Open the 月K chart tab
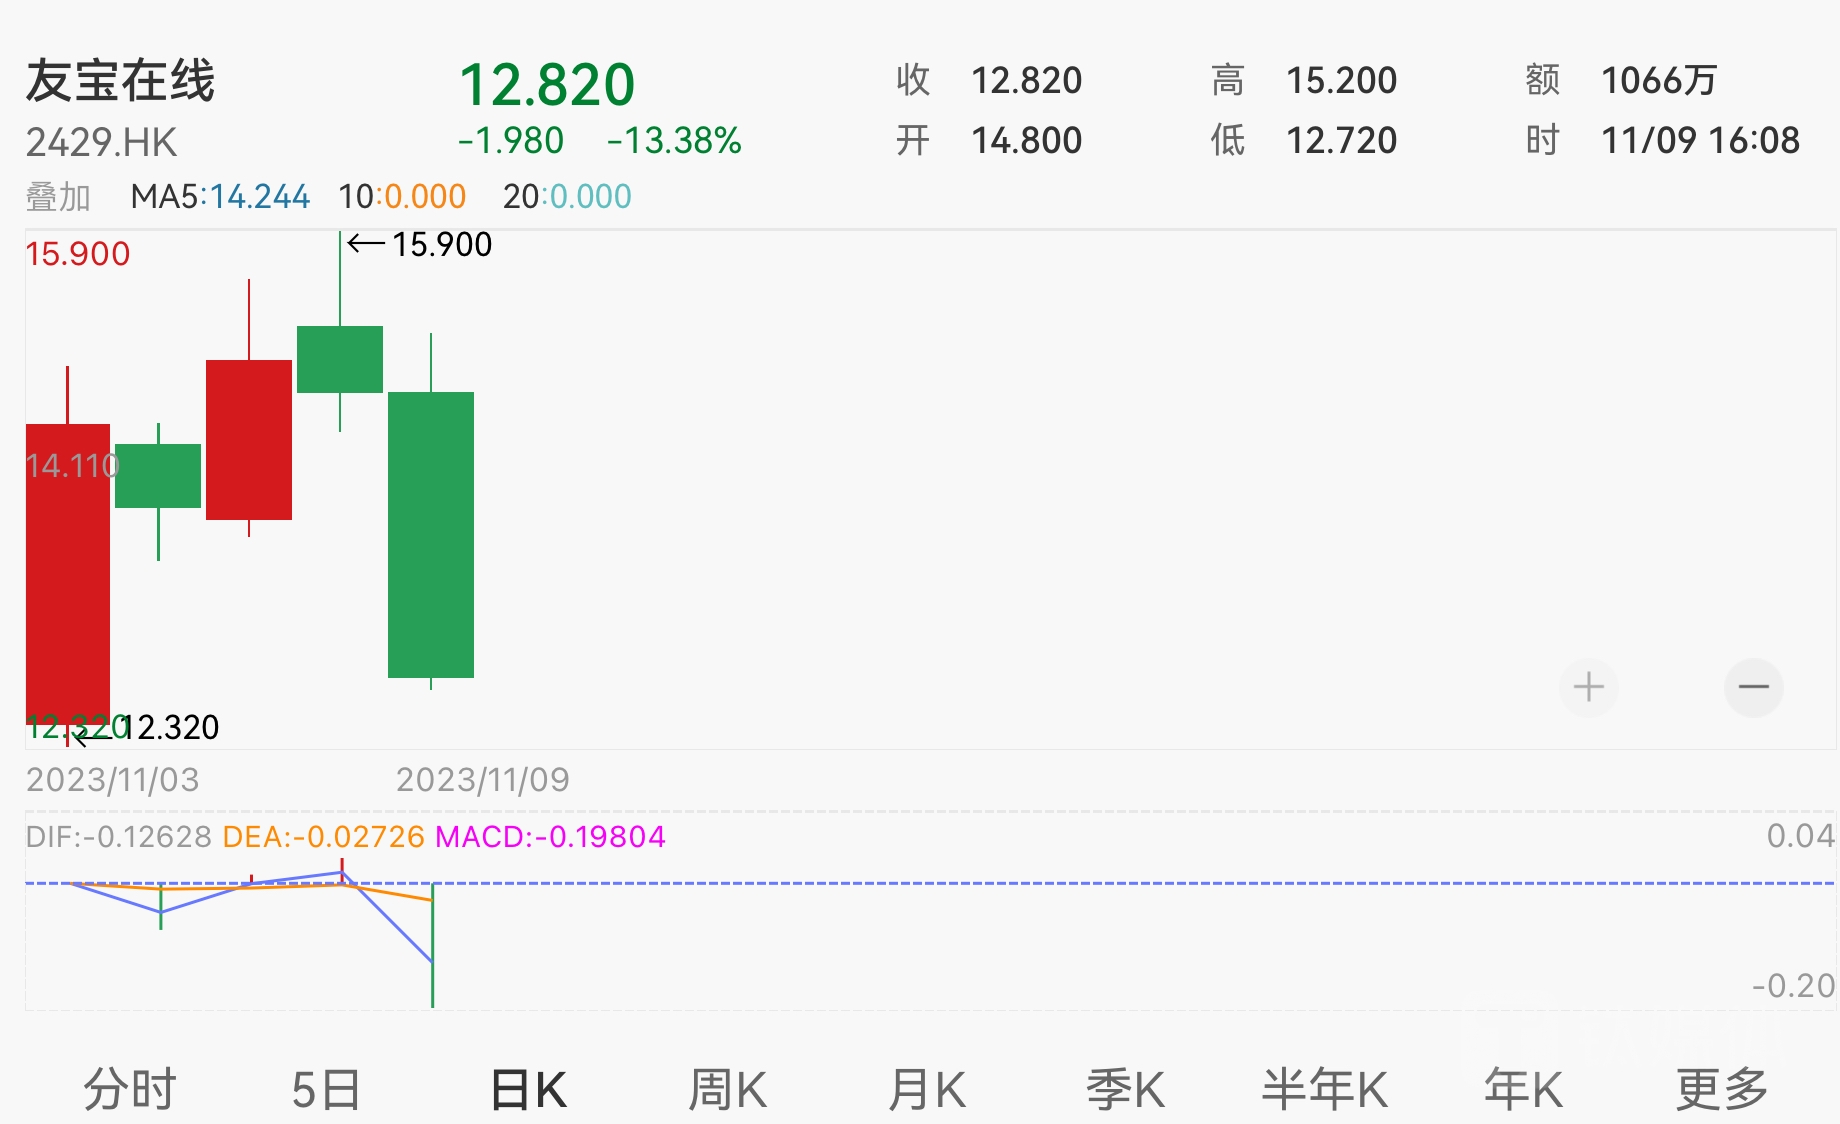This screenshot has width=1840, height=1124. click(x=927, y=1089)
